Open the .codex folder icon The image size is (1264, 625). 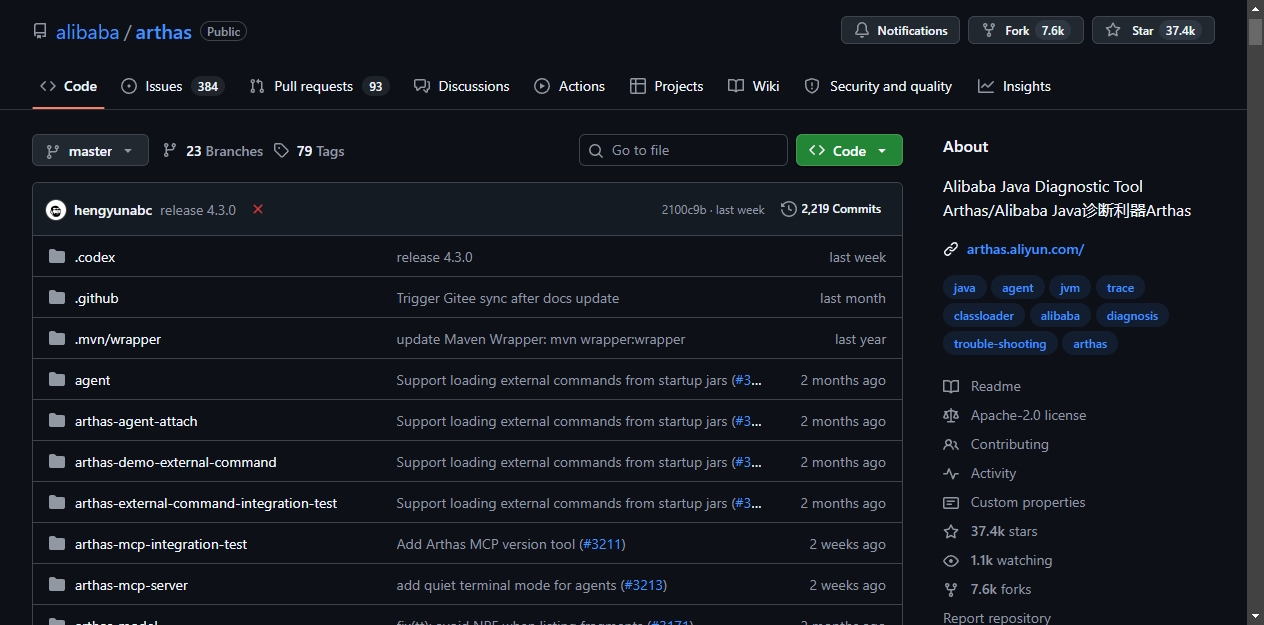tap(57, 257)
